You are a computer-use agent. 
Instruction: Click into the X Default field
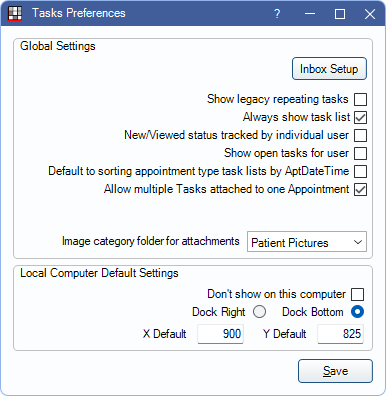point(220,334)
